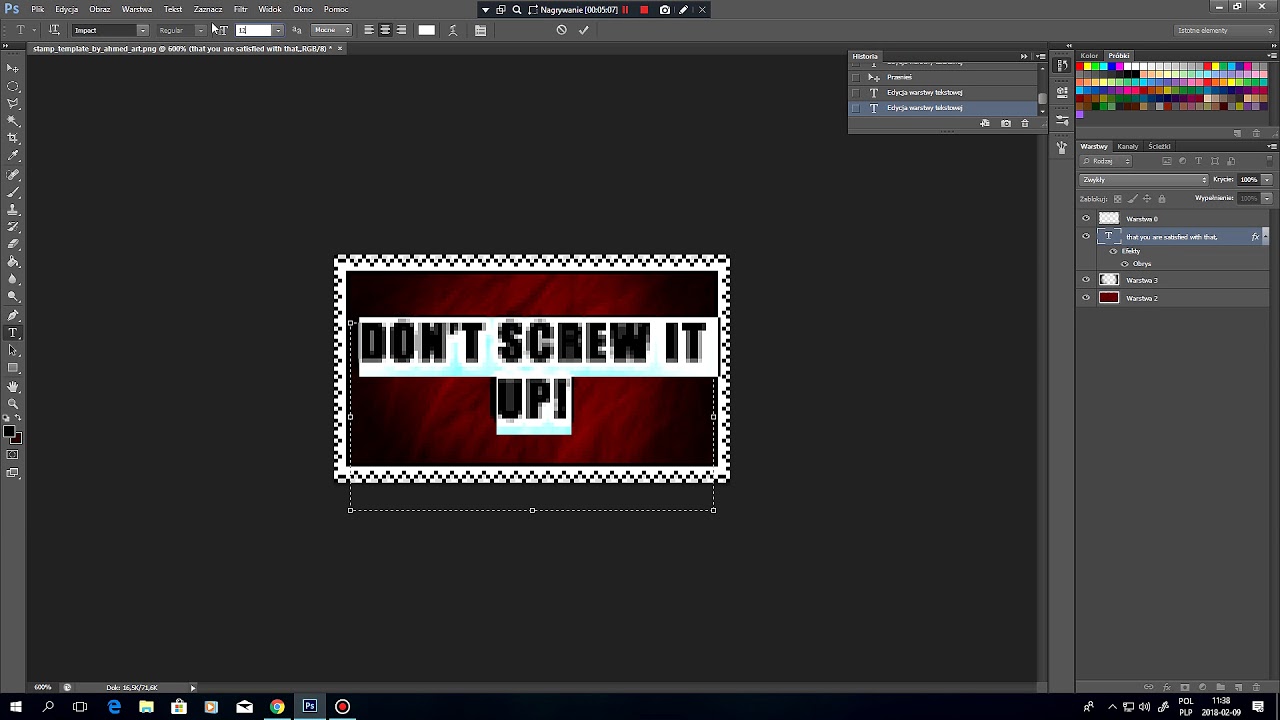
Task: Set history brush source at Przenieś
Action: (856, 77)
